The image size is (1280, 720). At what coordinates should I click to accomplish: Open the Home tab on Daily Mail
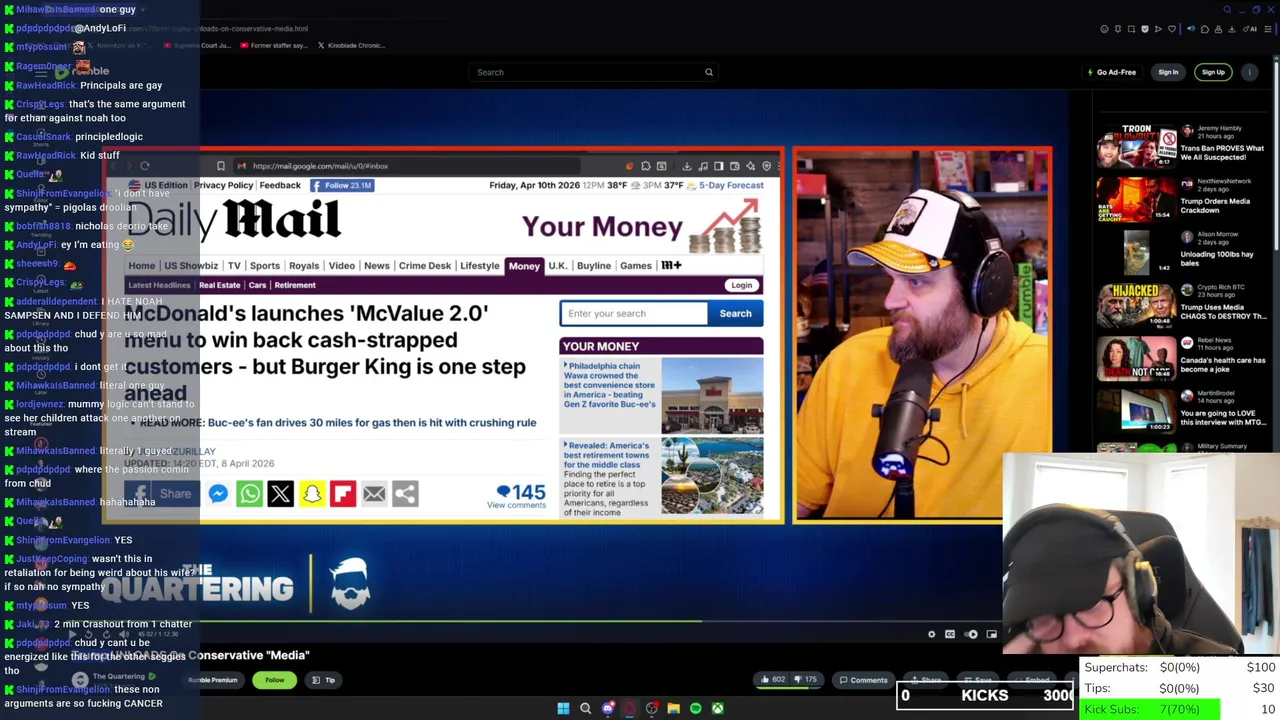141,266
